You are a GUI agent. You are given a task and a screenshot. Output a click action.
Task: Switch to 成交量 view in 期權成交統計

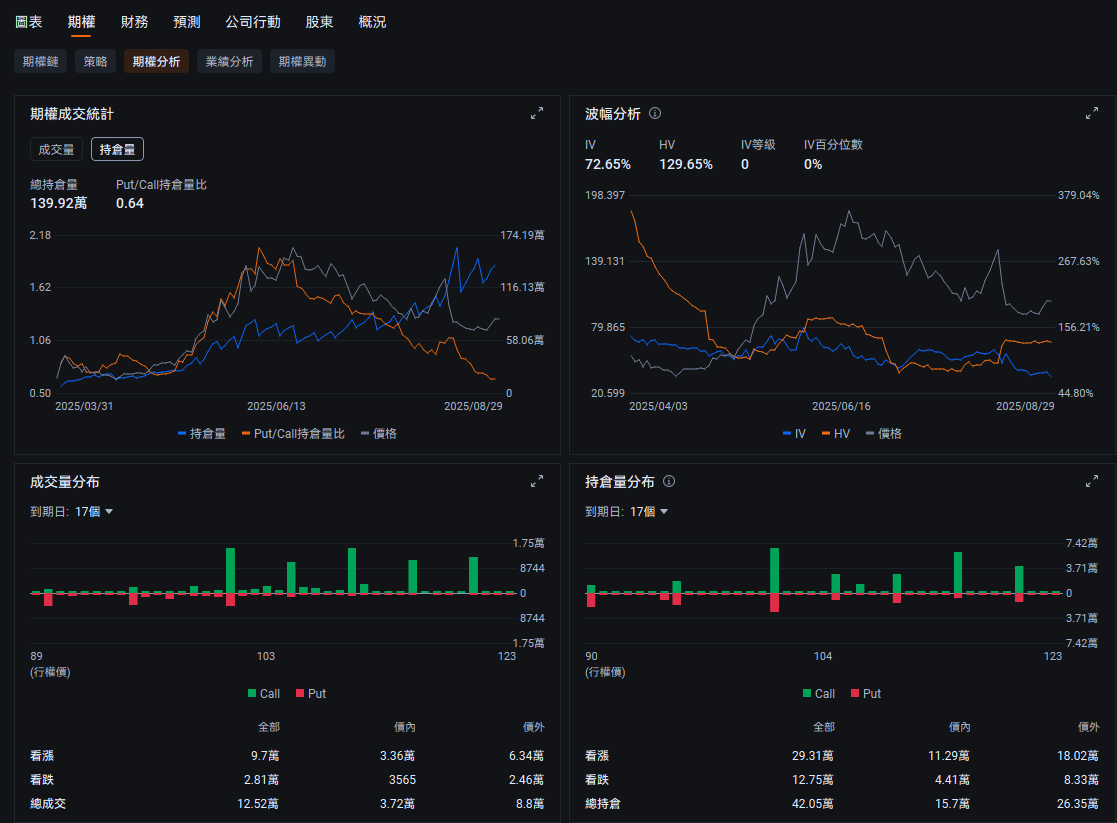[x=56, y=149]
